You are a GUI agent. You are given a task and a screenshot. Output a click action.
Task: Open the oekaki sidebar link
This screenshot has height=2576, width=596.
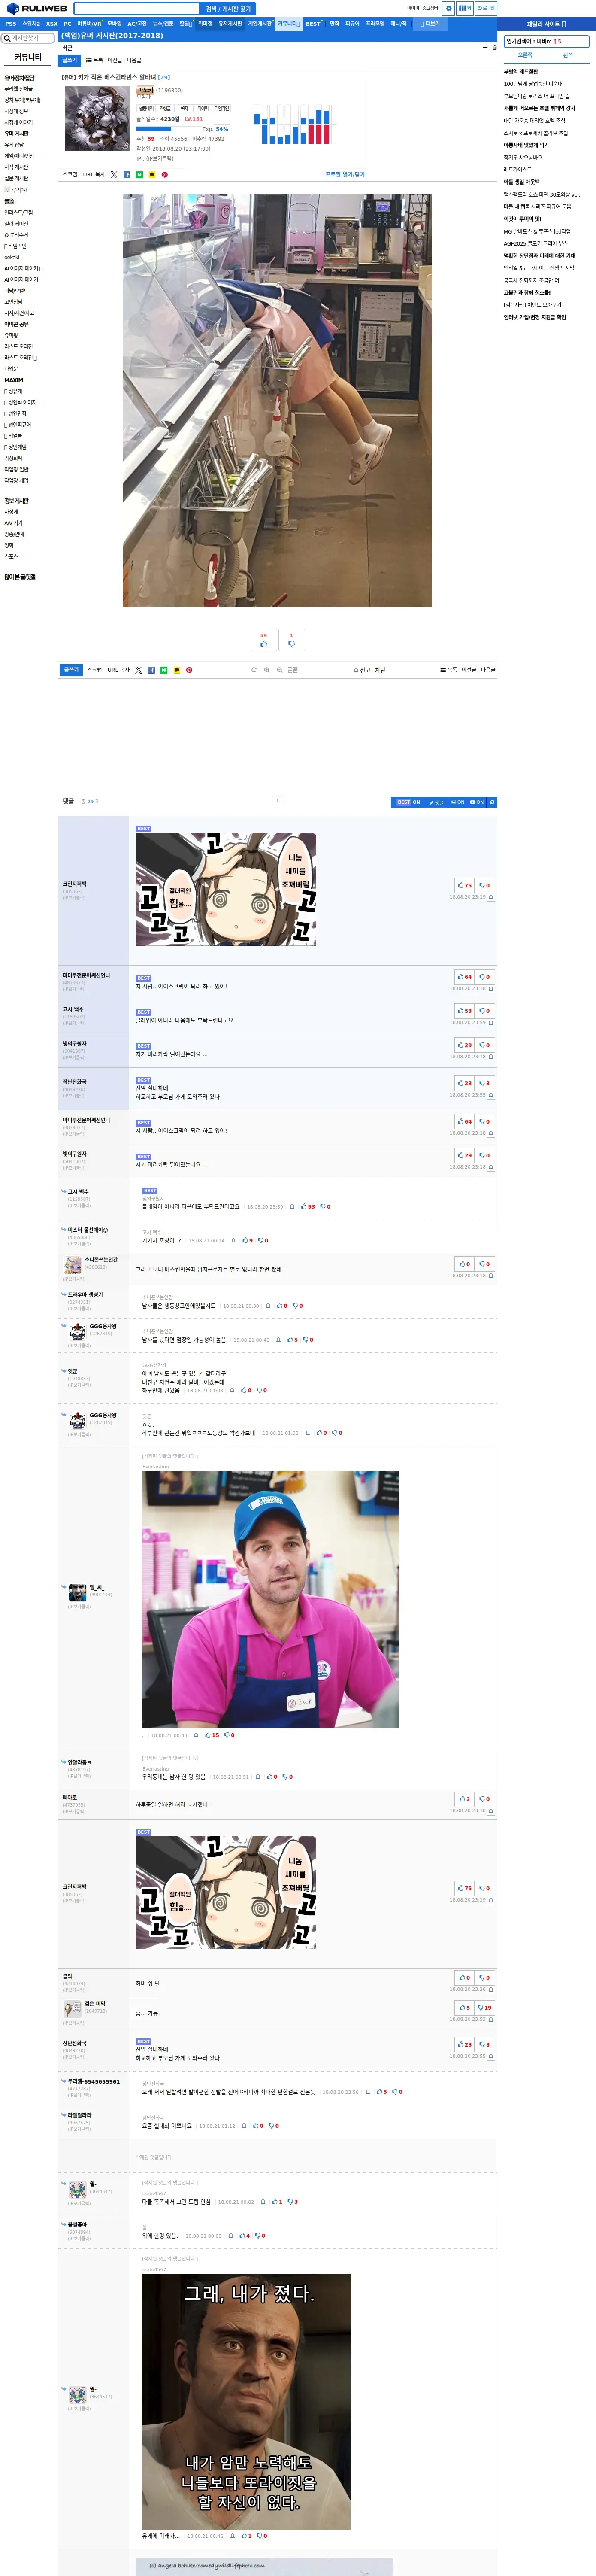[12, 257]
